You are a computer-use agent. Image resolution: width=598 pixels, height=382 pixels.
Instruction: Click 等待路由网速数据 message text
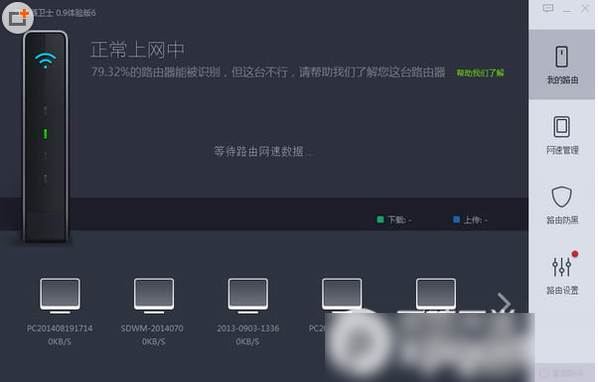(263, 151)
